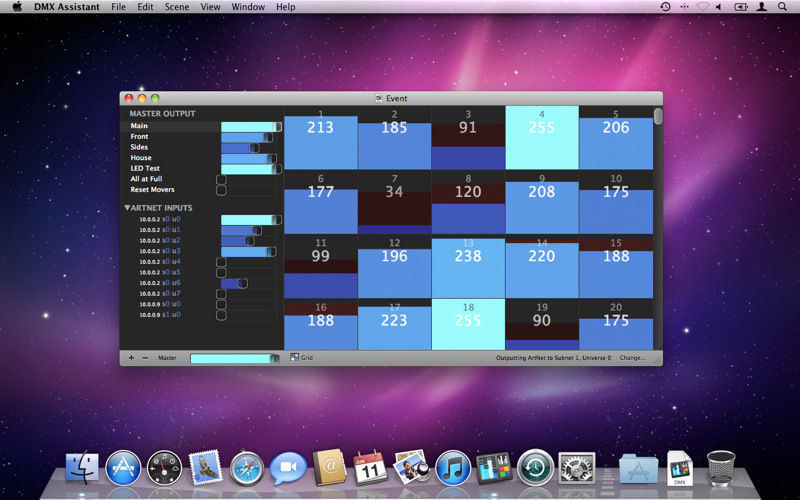Open iTunes from the dock

pyautogui.click(x=452, y=468)
